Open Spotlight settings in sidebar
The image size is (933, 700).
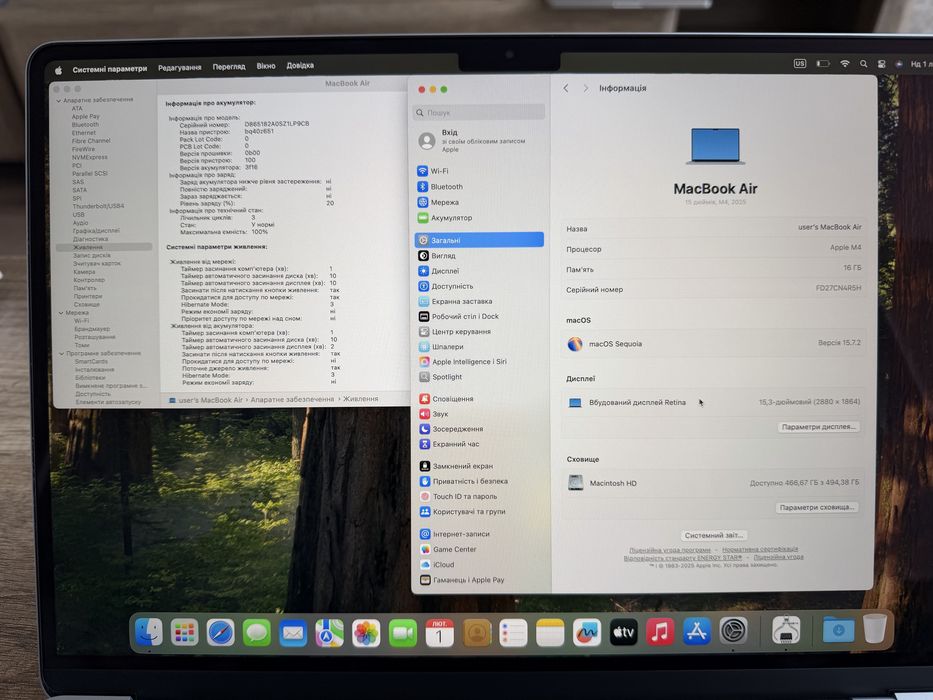(x=440, y=377)
